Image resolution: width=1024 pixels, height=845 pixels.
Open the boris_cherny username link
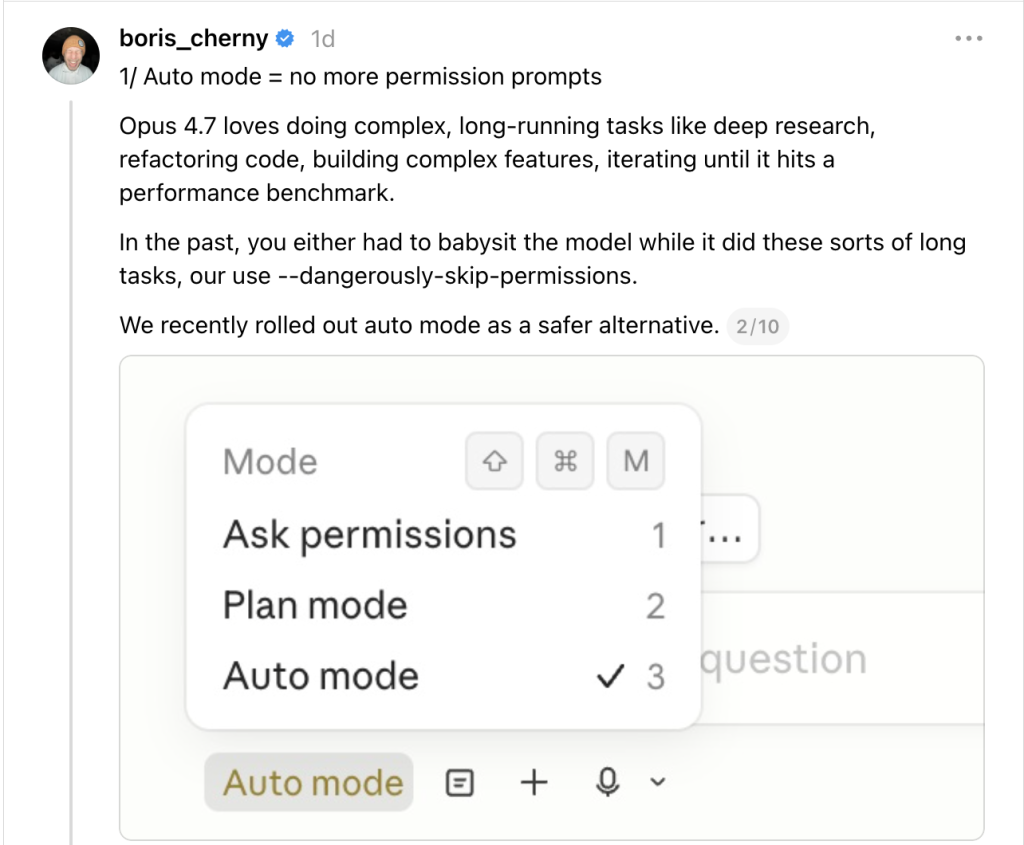(193, 39)
